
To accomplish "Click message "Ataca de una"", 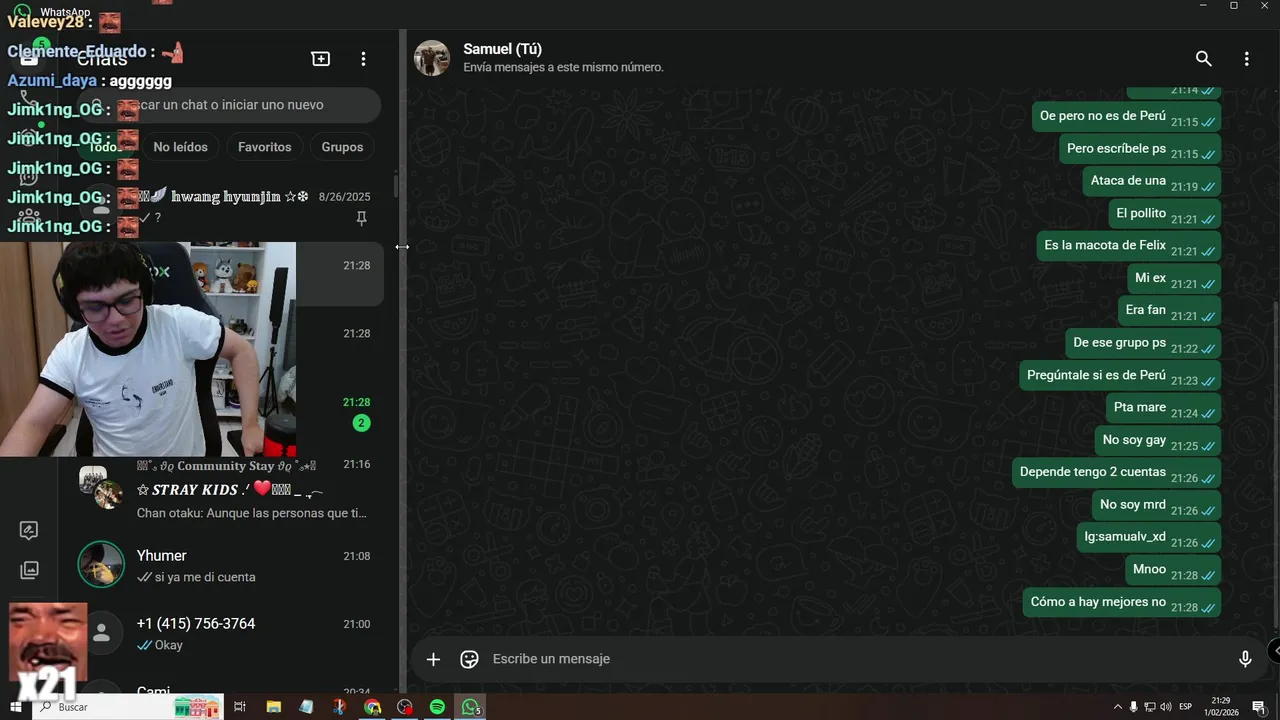I will [x=1152, y=181].
